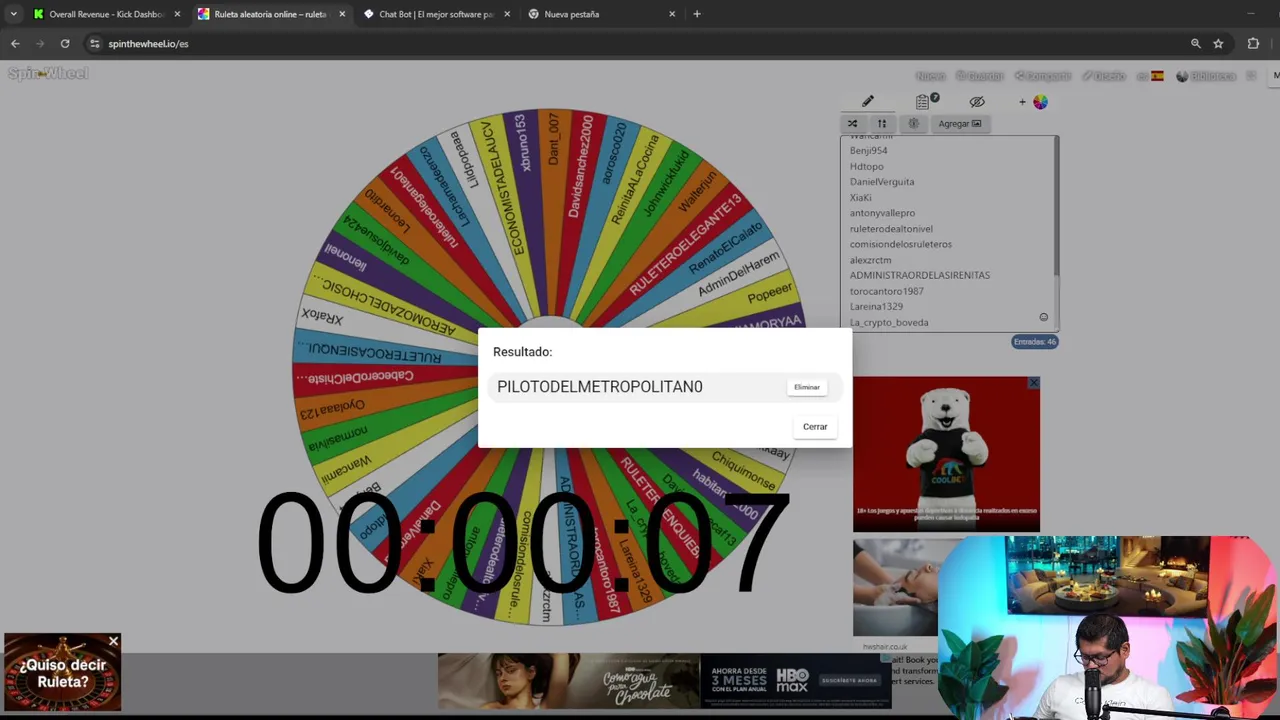1280x720 pixels.
Task: Click the HBO Max banner advertisement
Action: pyautogui.click(x=664, y=680)
